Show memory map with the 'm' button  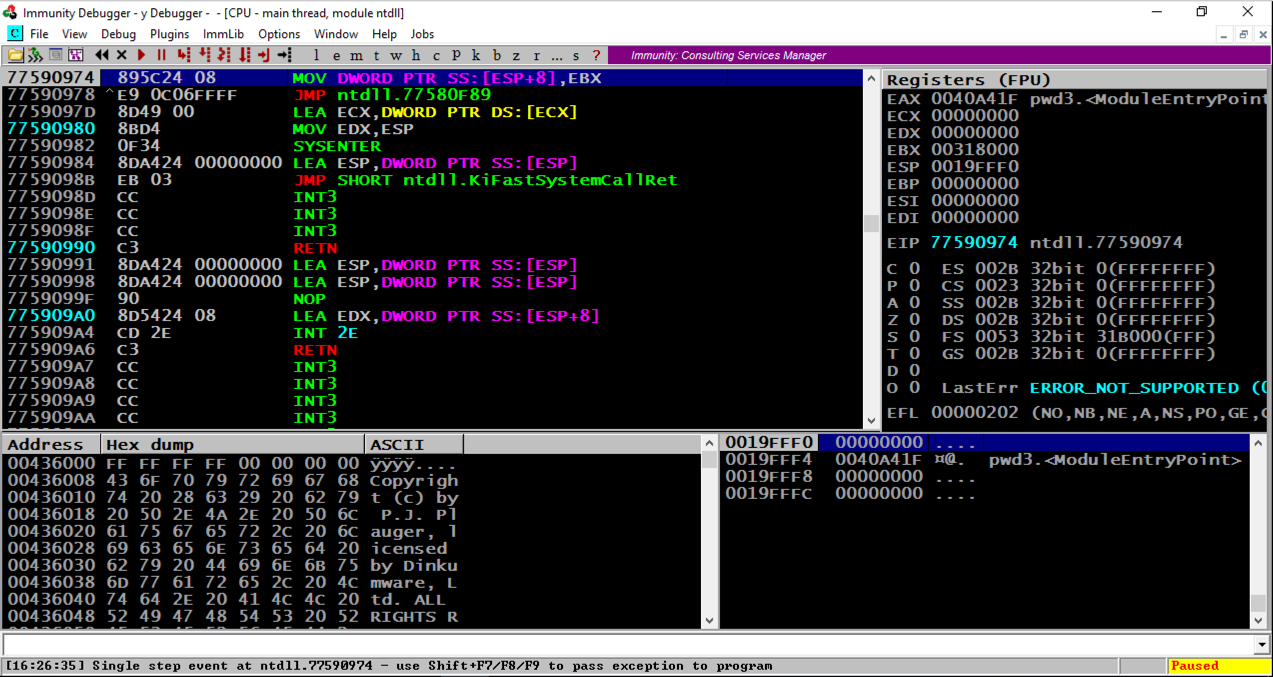(356, 55)
